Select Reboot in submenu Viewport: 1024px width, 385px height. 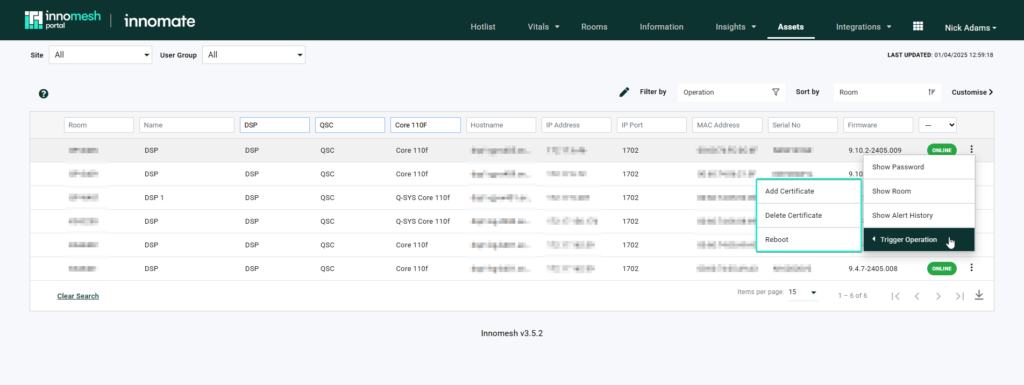click(x=808, y=239)
